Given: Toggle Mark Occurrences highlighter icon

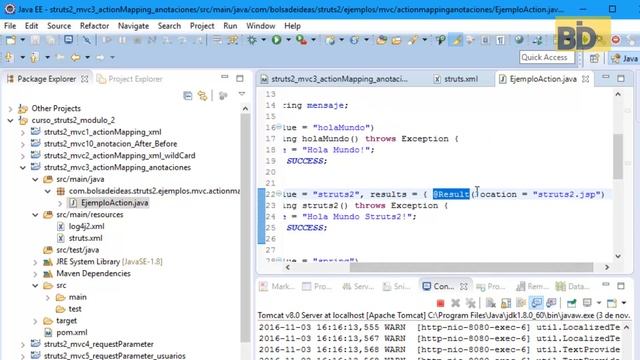Looking at the screenshot, I should pos(457,40).
